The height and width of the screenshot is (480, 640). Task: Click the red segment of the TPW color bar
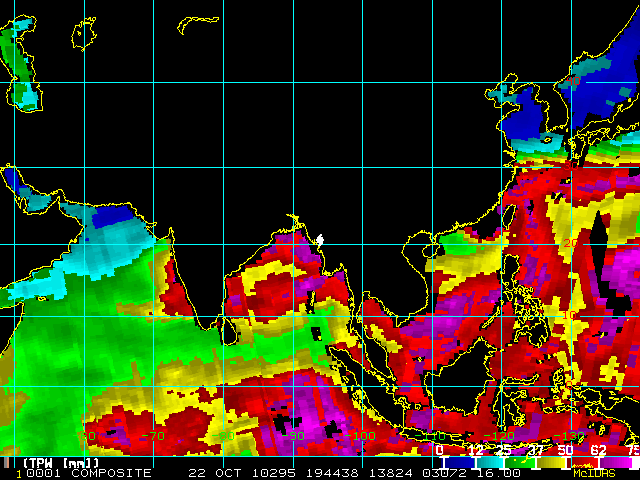pyautogui.click(x=582, y=462)
